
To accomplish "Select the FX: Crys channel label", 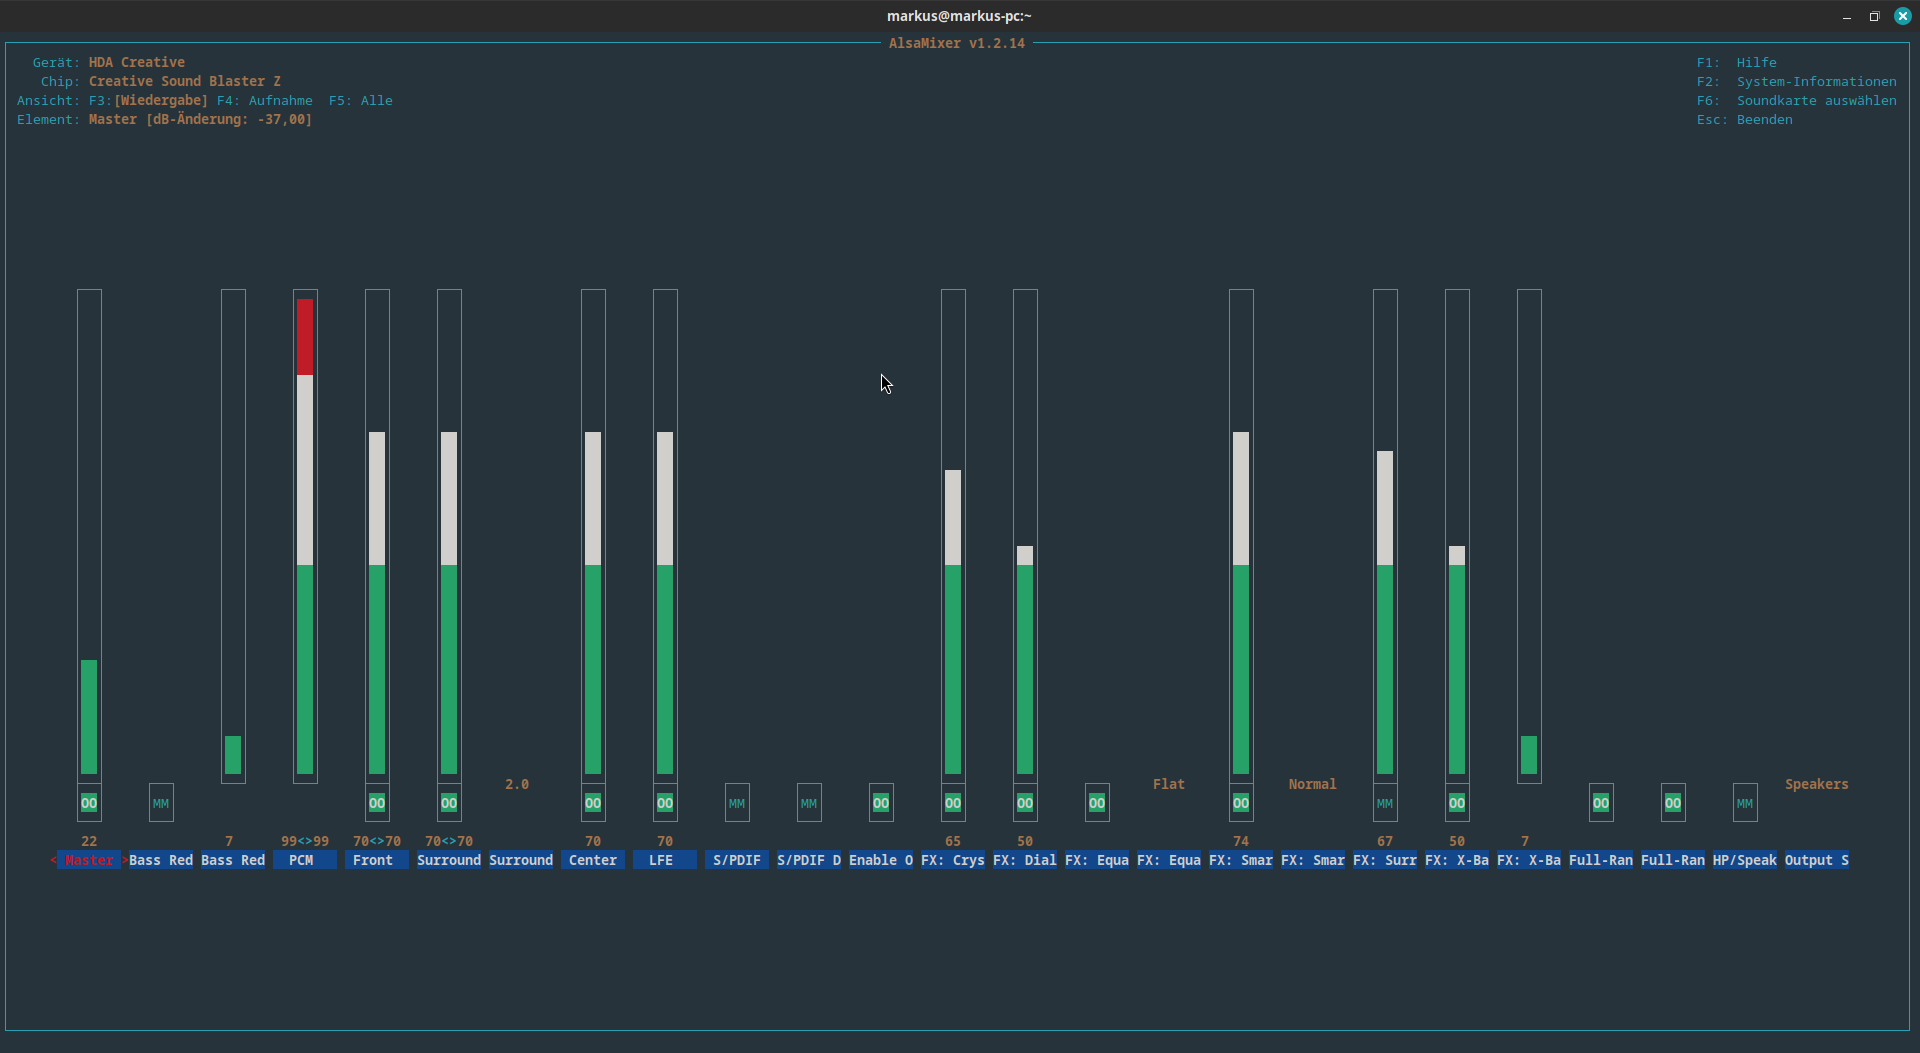I will [953, 860].
